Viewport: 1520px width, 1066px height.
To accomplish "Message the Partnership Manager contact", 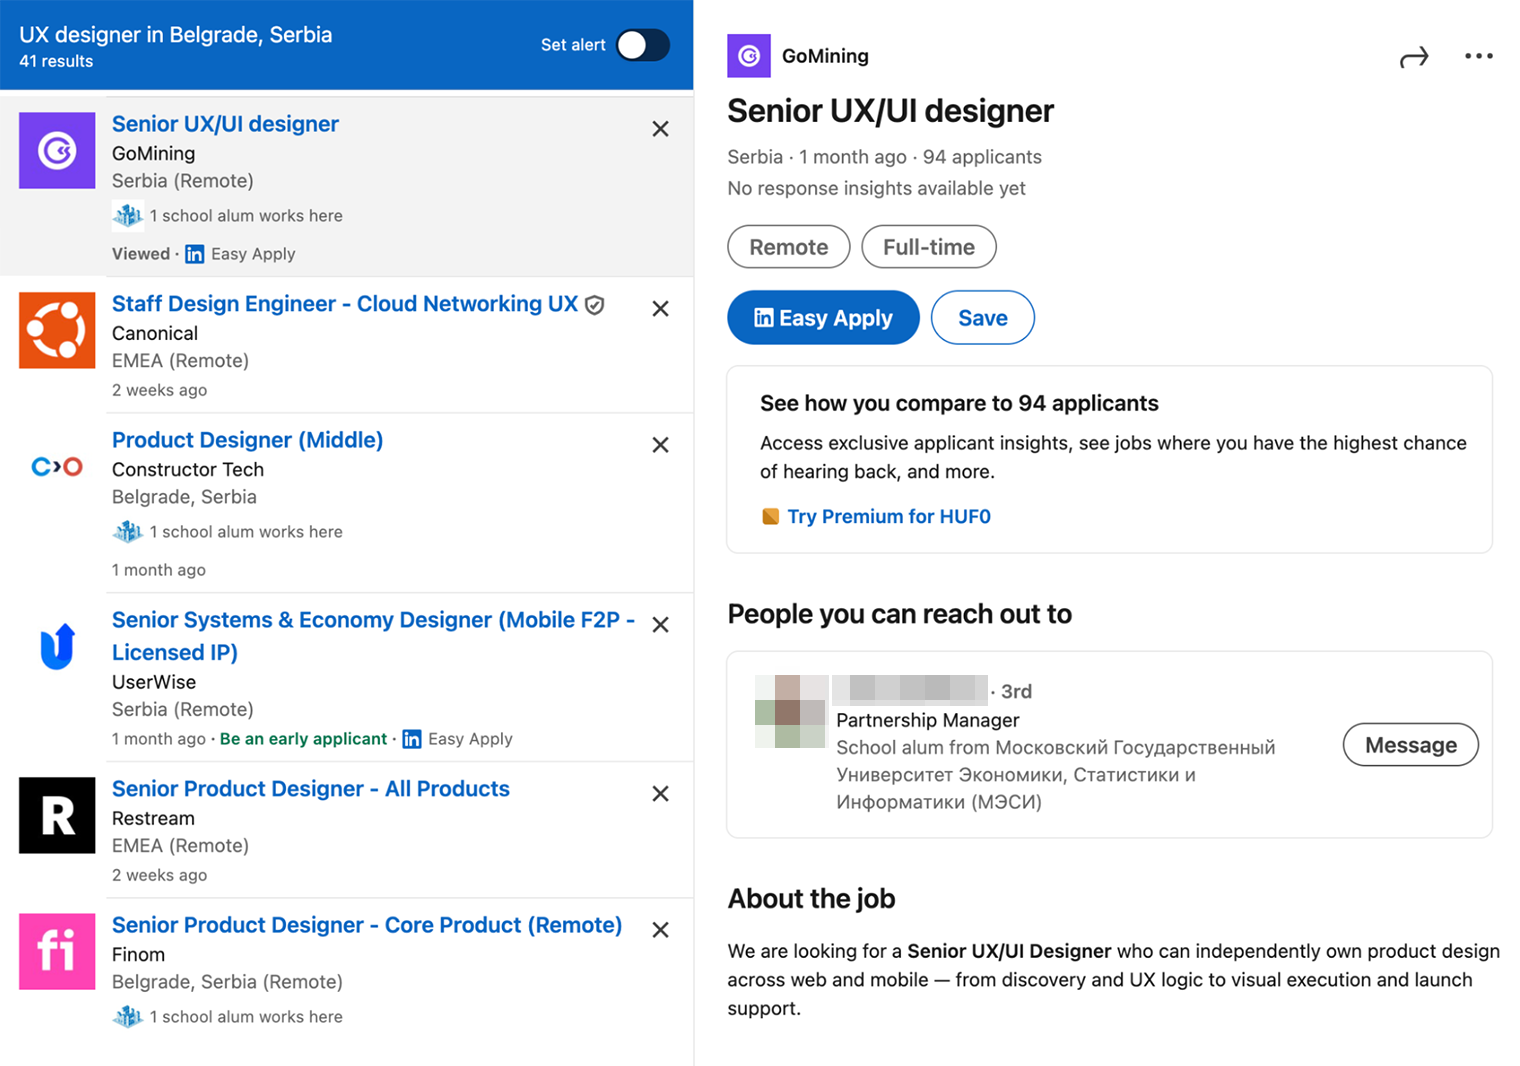I will click(1409, 745).
